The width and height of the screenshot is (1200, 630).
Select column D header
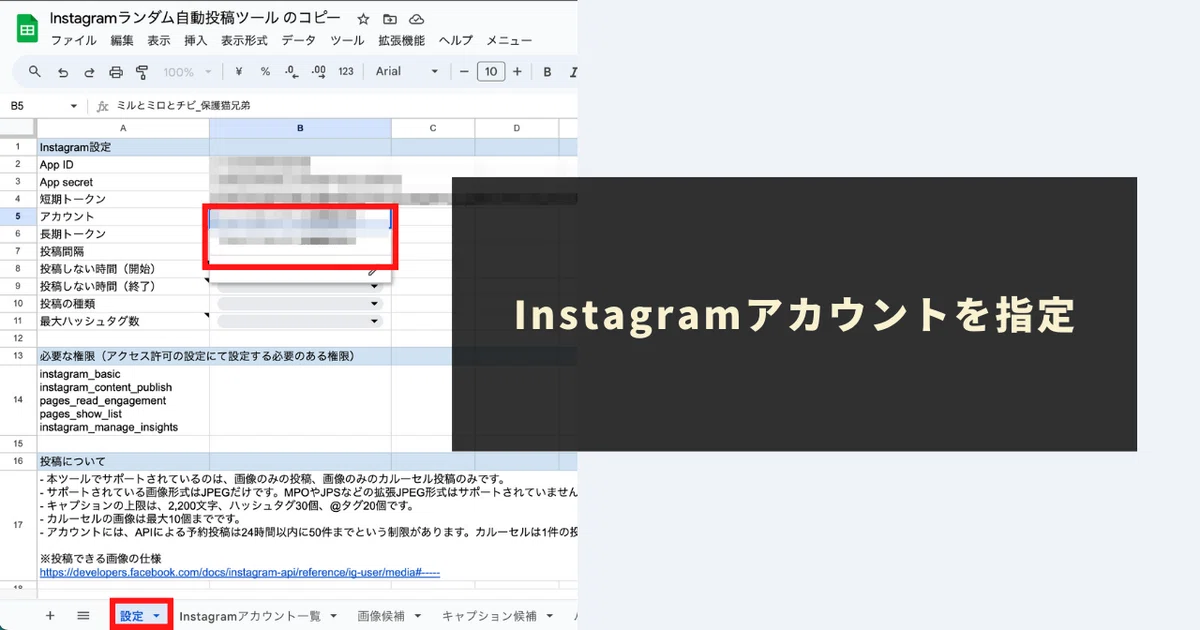point(517,128)
